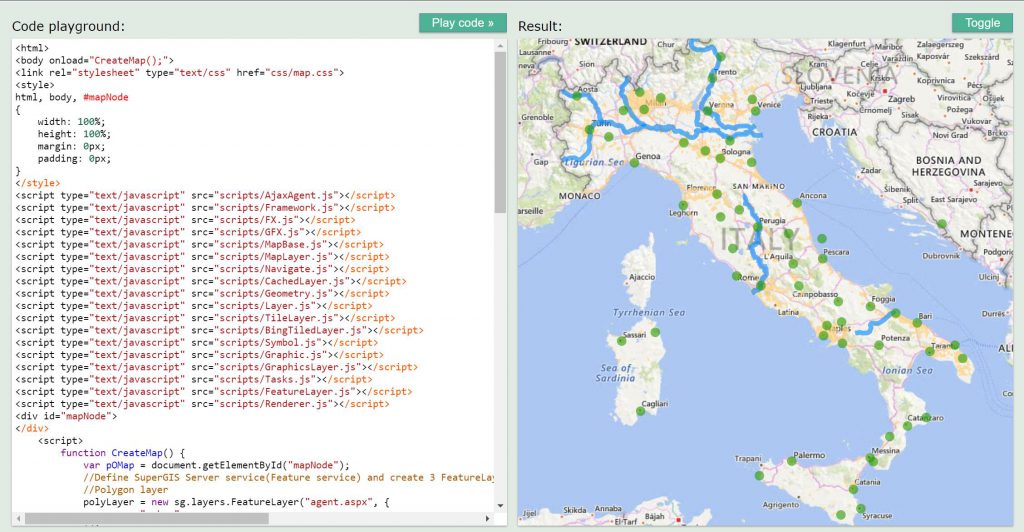The height and width of the screenshot is (532, 1024).
Task: Click the scroll-right arrow of the code editor
Action: (487, 518)
